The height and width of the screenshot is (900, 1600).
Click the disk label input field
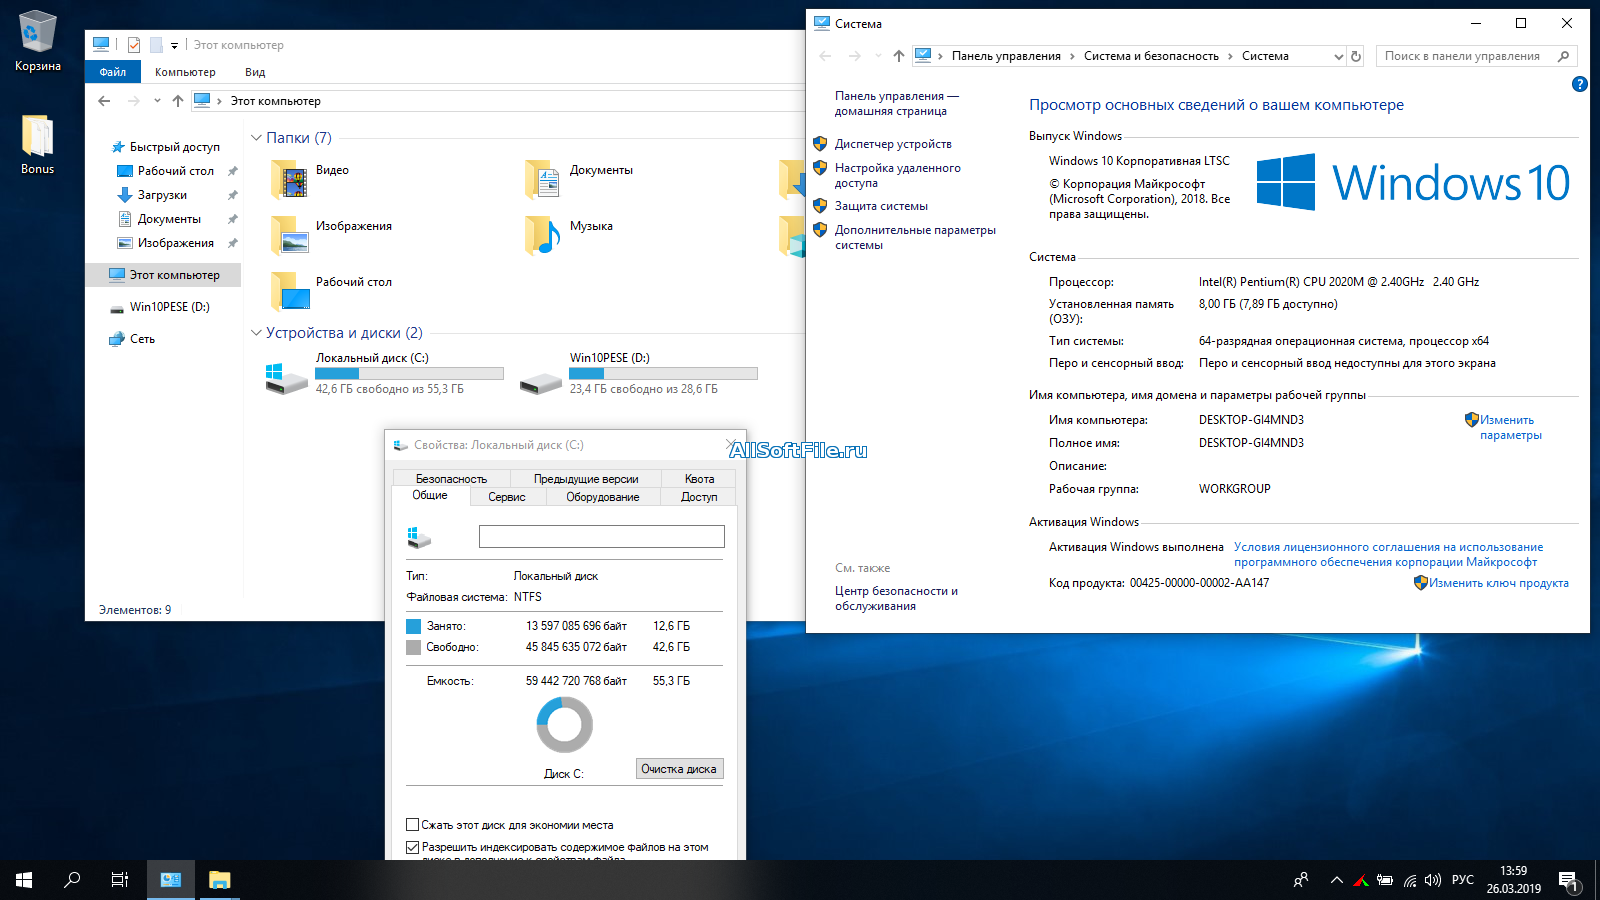pyautogui.click(x=602, y=537)
